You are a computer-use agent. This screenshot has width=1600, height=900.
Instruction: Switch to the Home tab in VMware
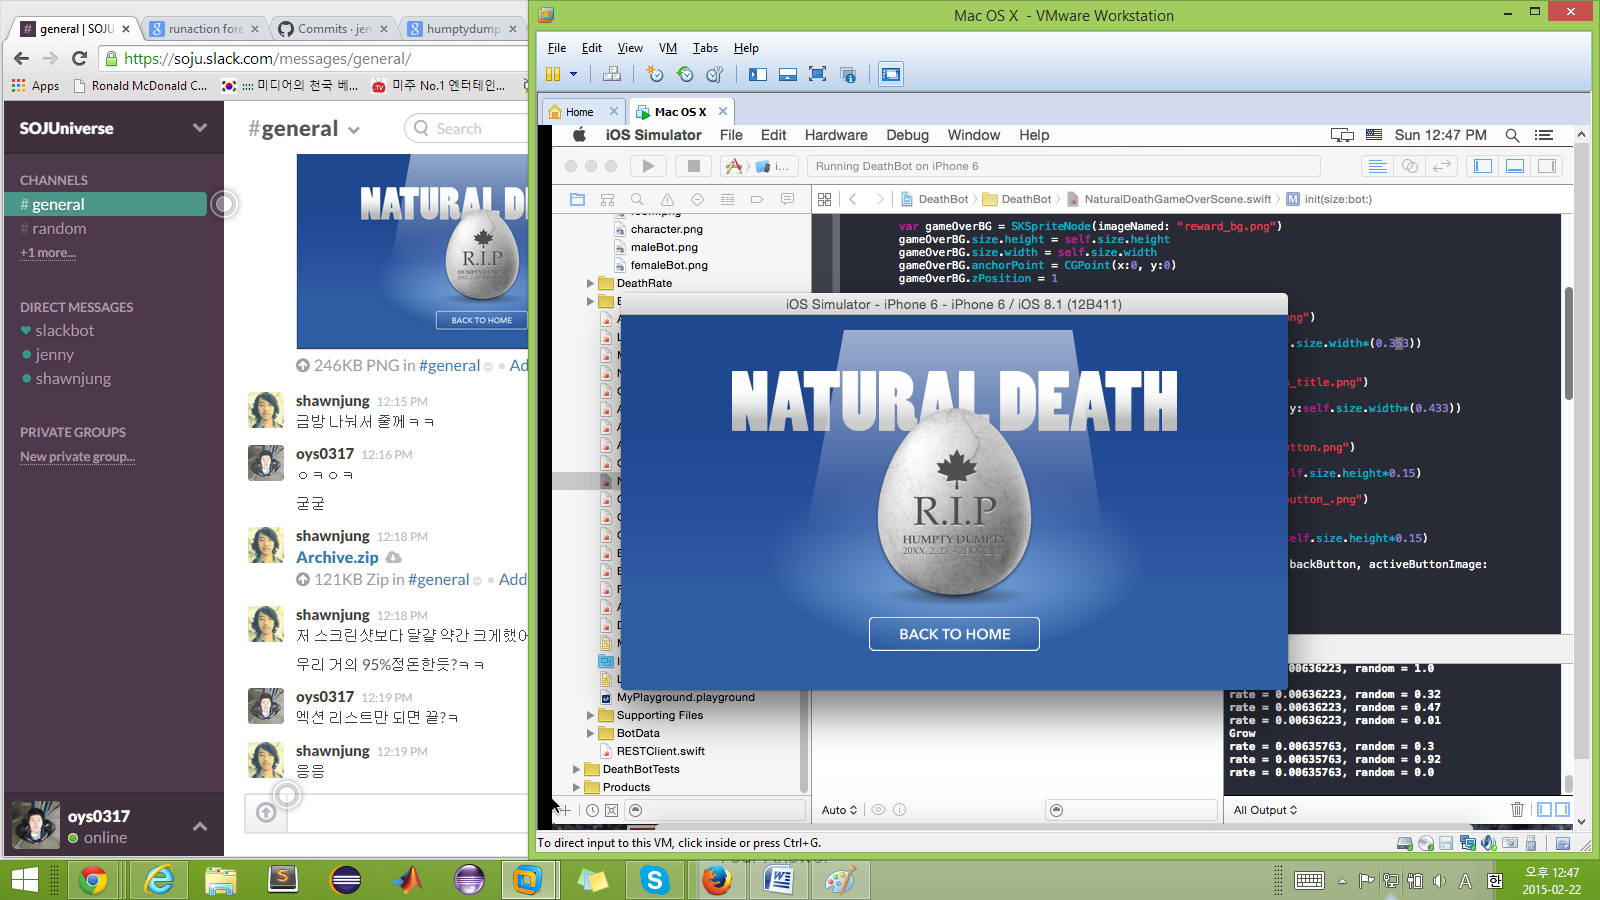(584, 111)
